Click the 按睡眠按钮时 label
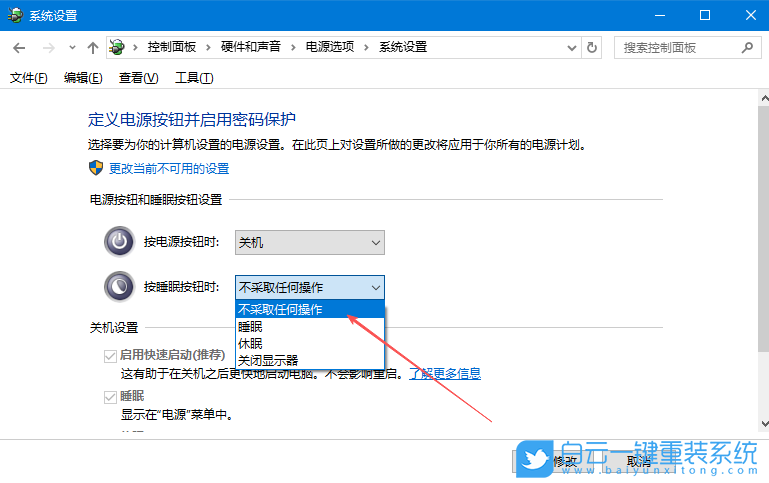This screenshot has height=483, width=769. pyautogui.click(x=181, y=287)
